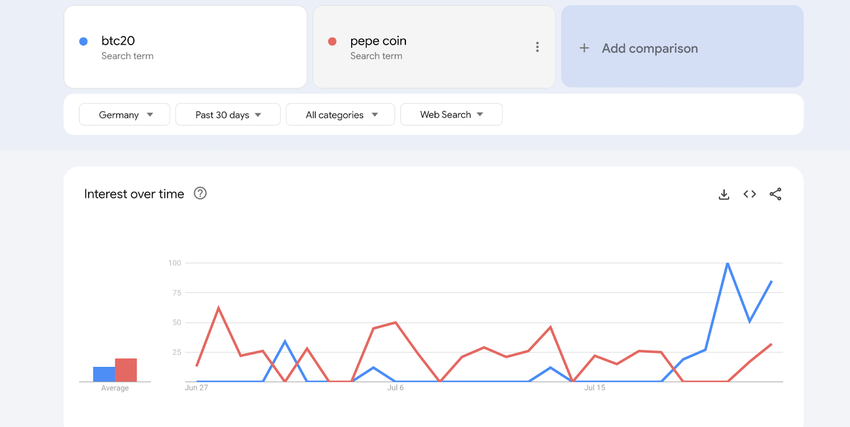Edit the pepe coin search term
The image size is (850, 427).
(378, 41)
